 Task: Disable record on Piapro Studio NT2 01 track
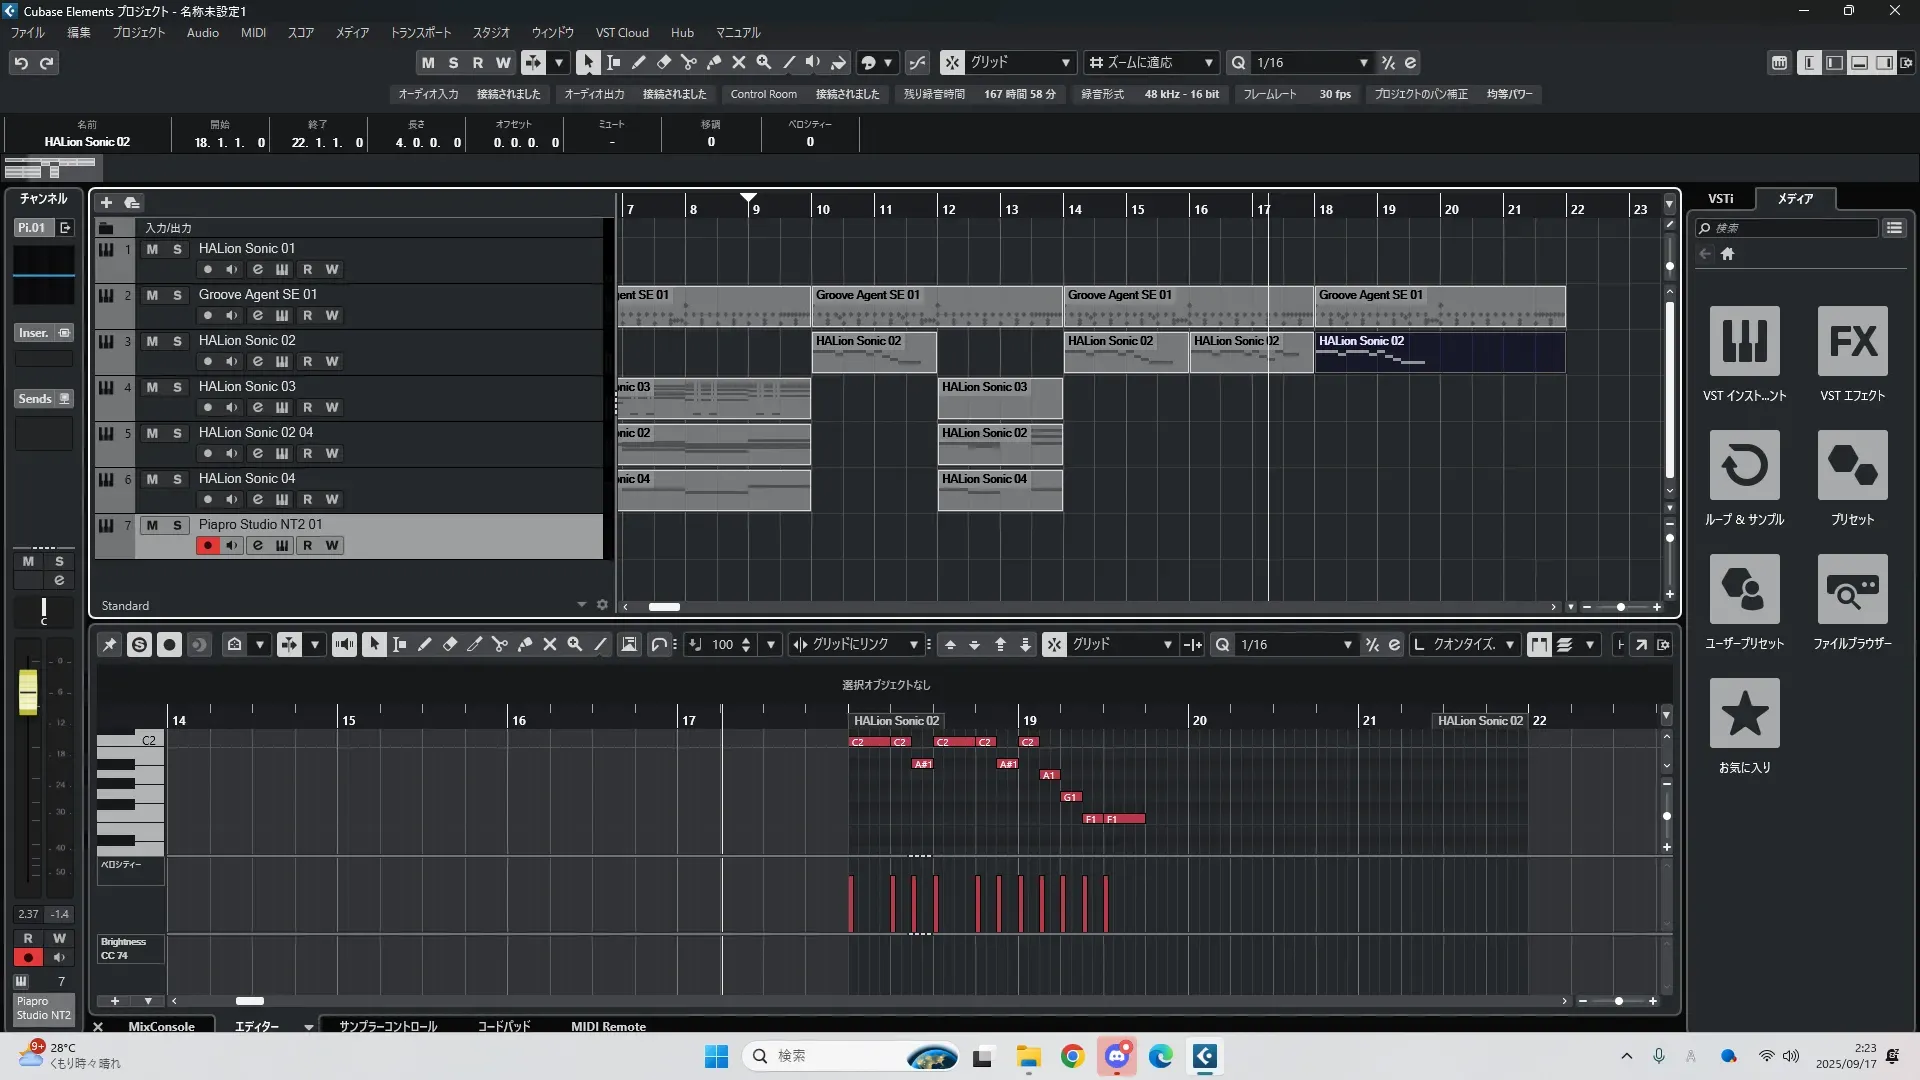point(208,545)
